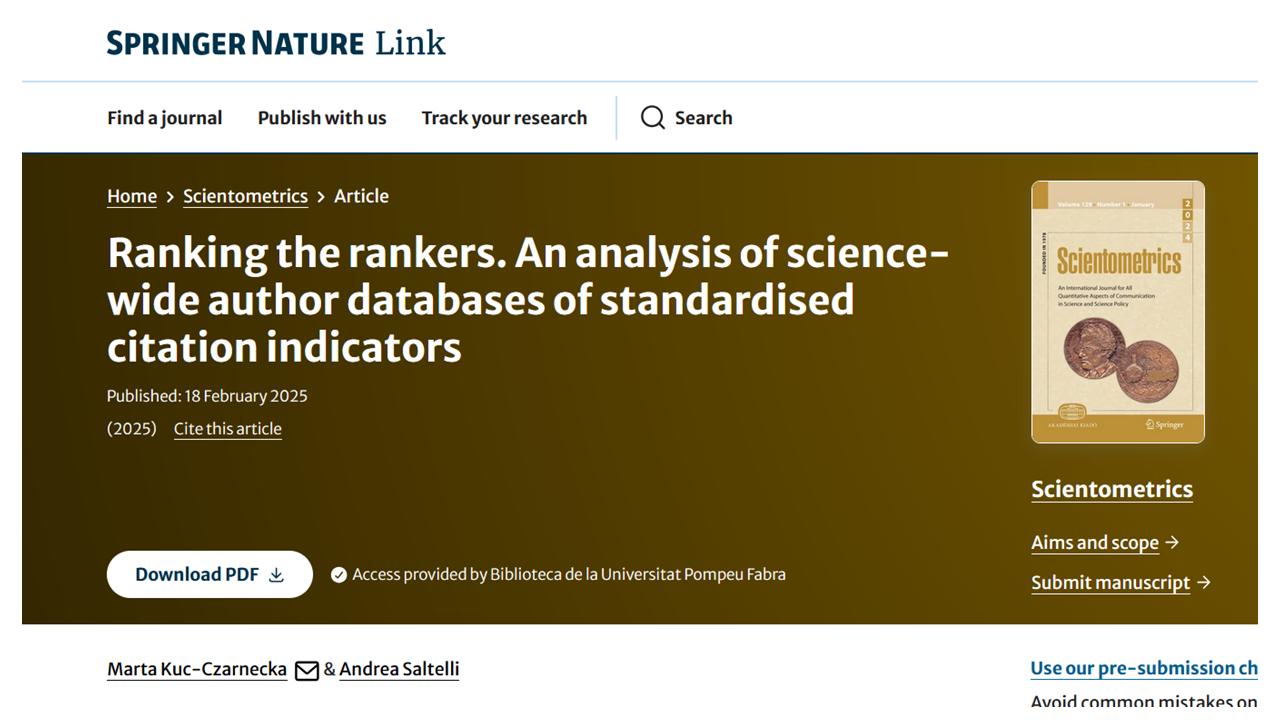
Task: Click the arrow next to Submit manuscript
Action: tap(1204, 582)
